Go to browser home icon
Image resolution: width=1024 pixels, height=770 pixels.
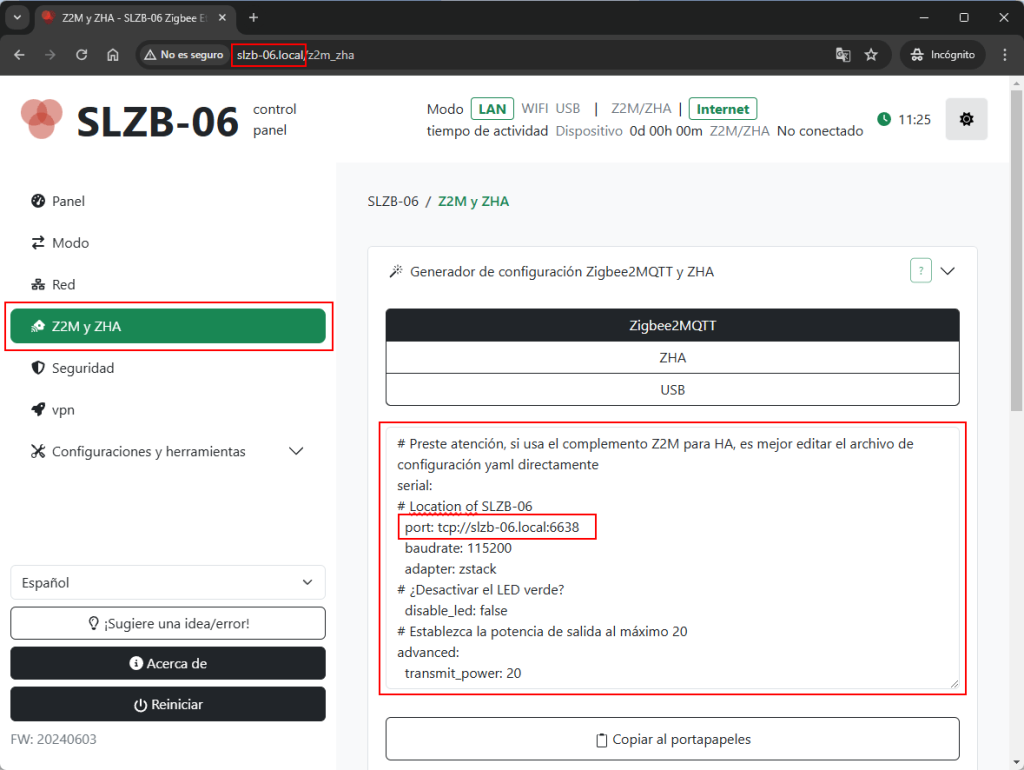click(x=113, y=55)
